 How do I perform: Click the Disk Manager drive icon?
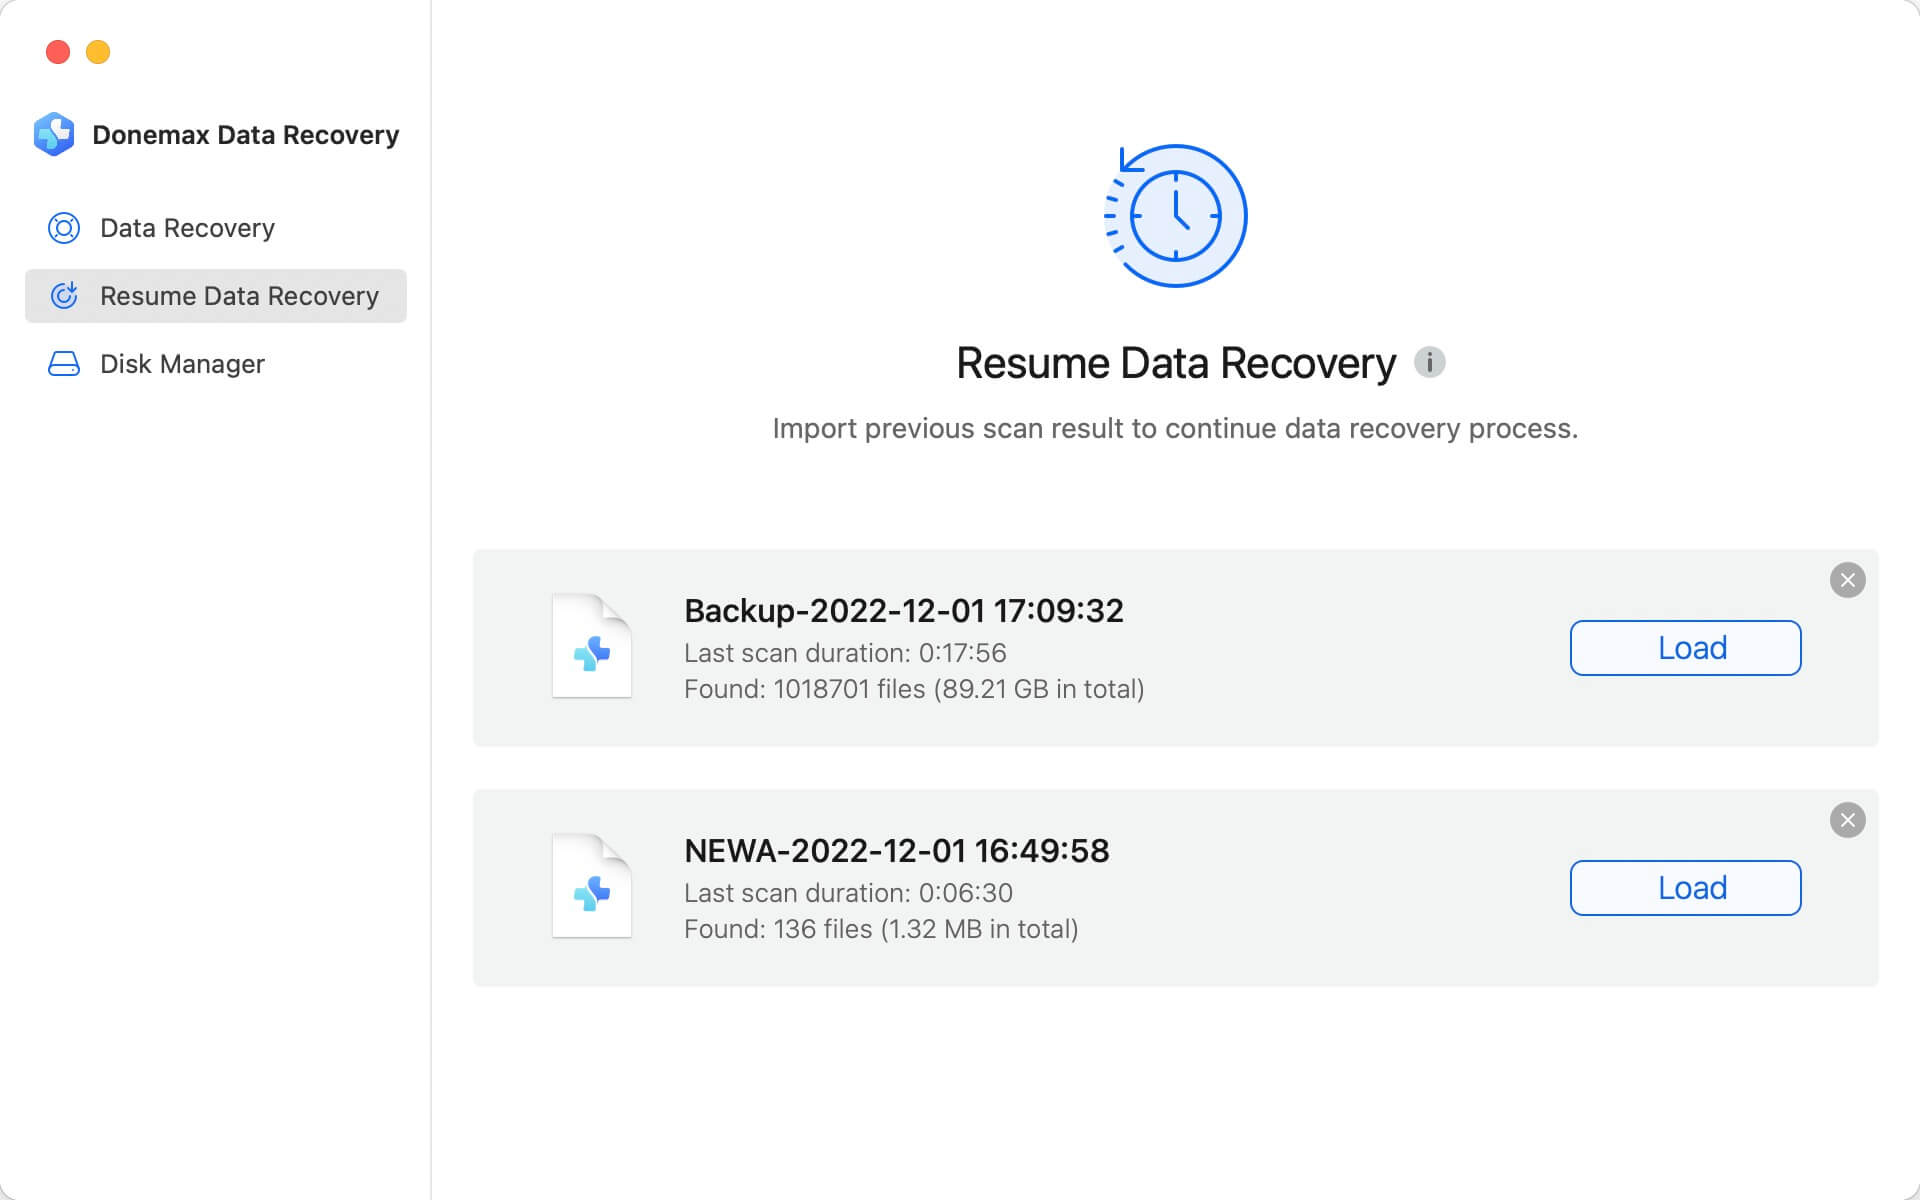tap(64, 364)
